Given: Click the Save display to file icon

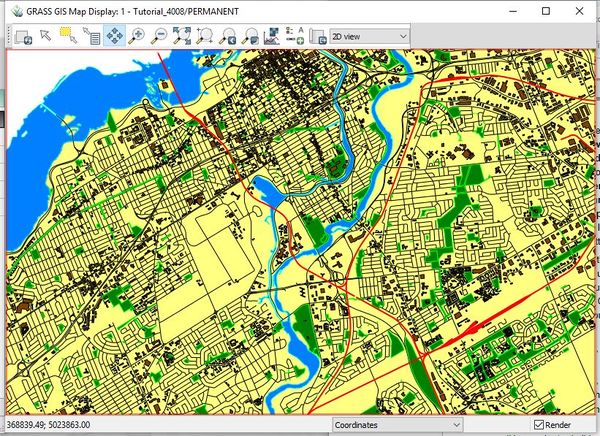Looking at the screenshot, I should tap(316, 36).
